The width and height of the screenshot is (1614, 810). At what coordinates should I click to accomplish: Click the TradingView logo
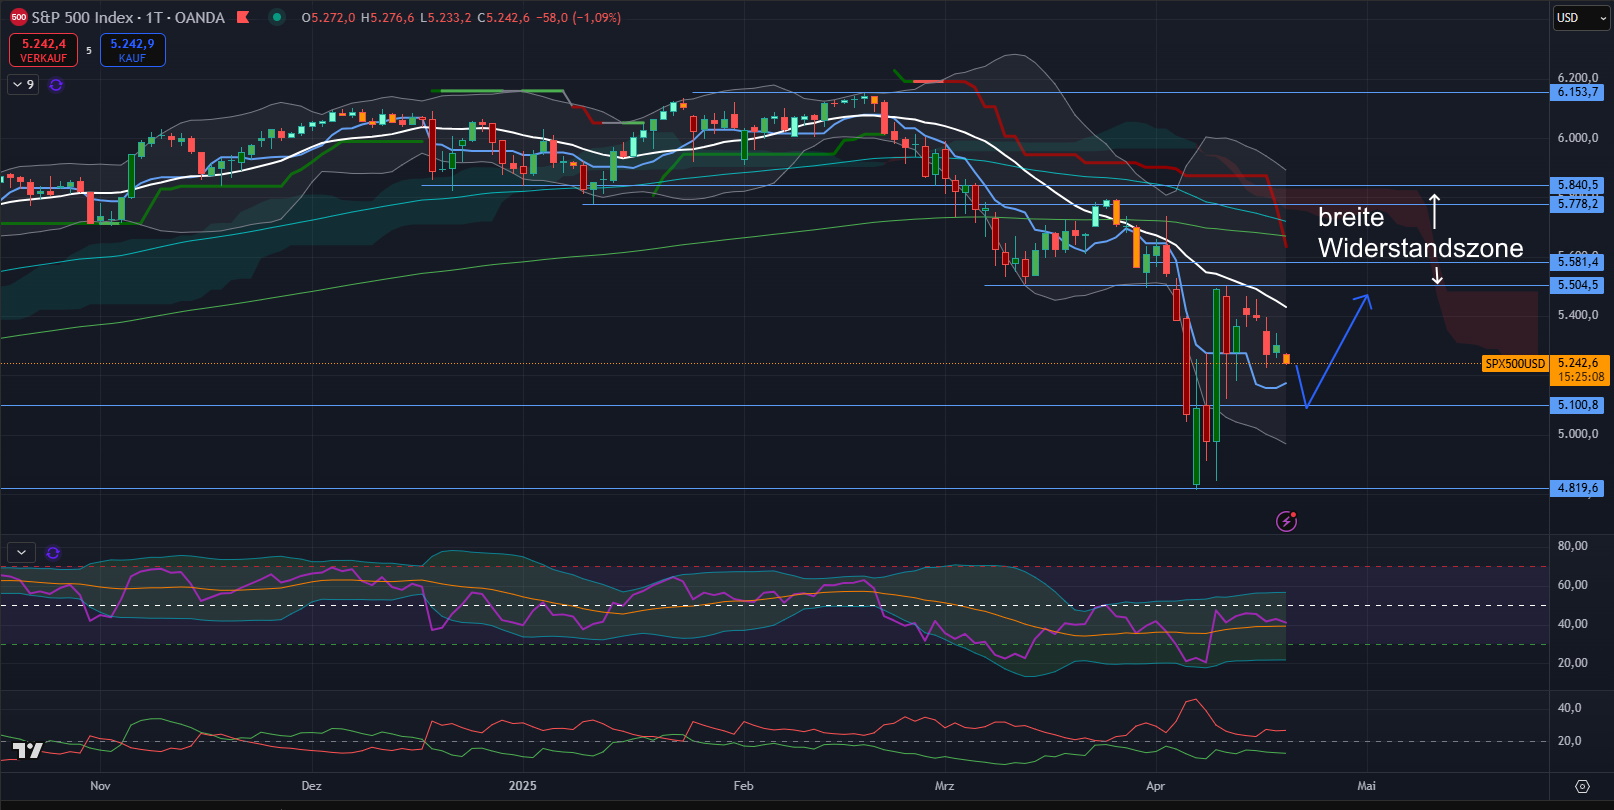(x=28, y=750)
